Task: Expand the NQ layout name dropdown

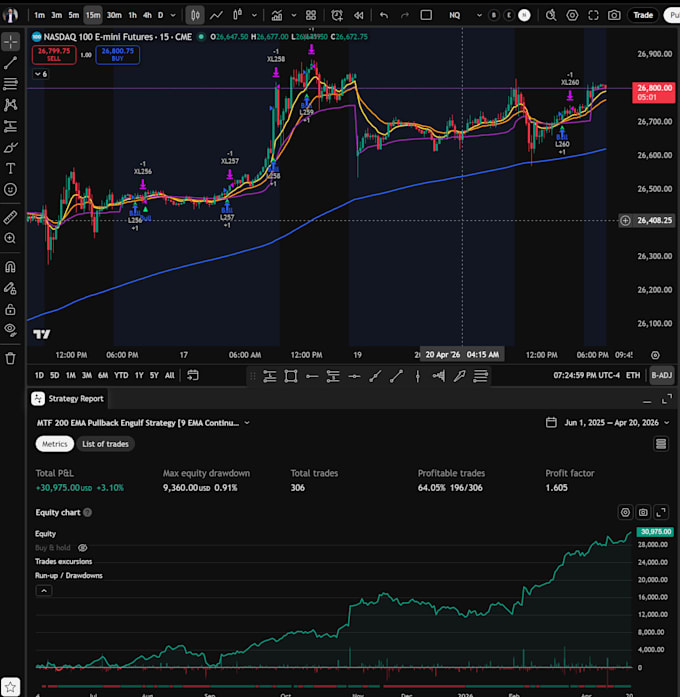Action: [x=479, y=15]
